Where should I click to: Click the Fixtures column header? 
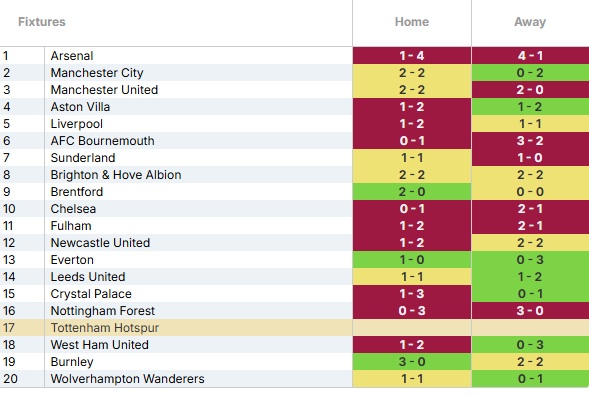(x=42, y=22)
